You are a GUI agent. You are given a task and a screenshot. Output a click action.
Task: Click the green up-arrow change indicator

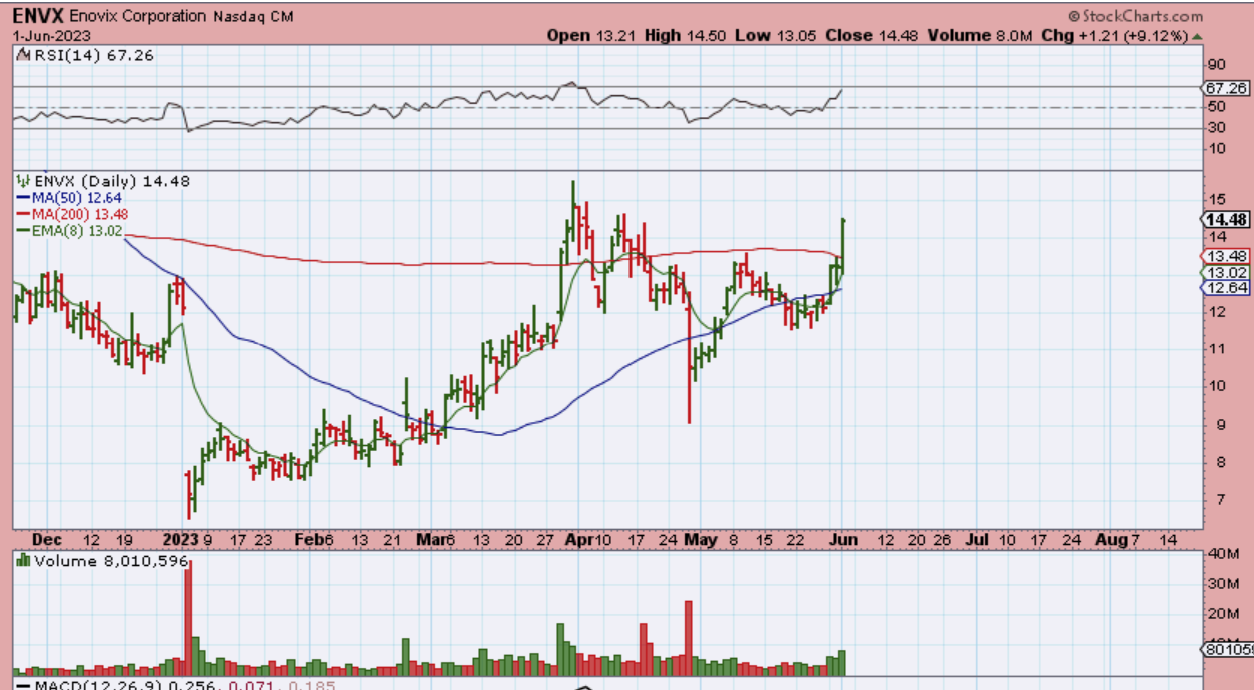pos(1198,35)
